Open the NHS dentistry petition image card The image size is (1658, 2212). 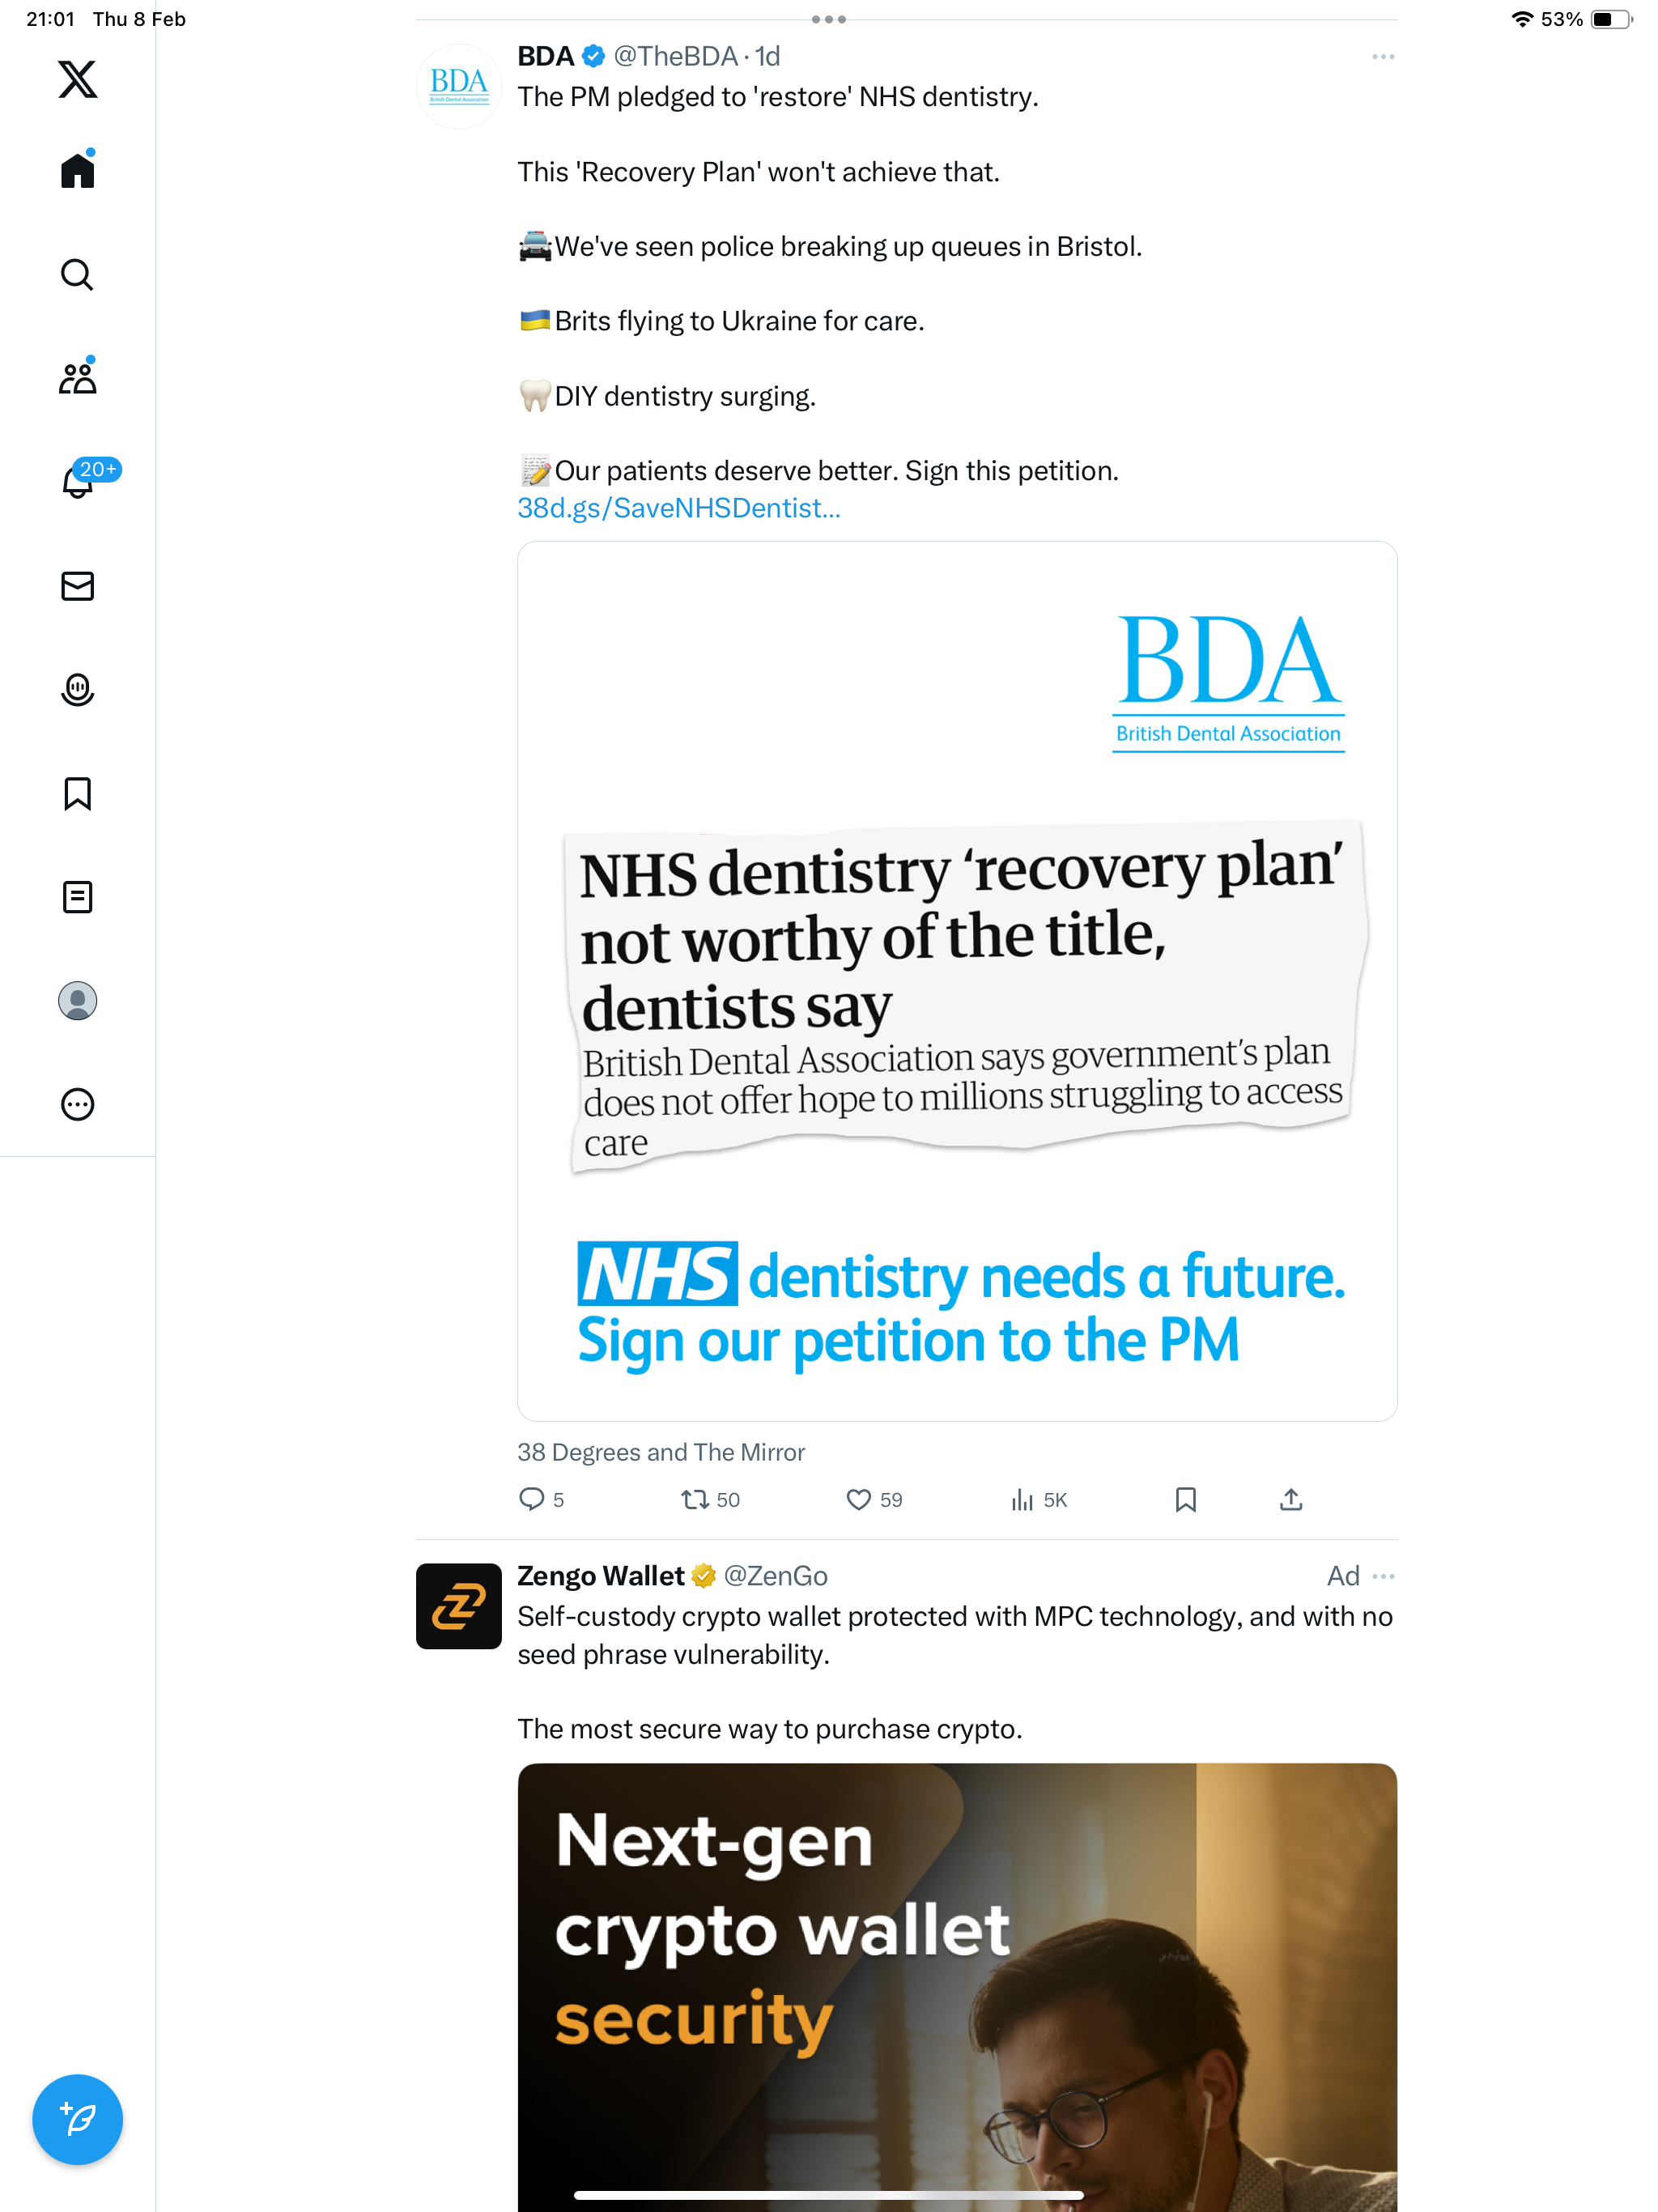click(957, 981)
